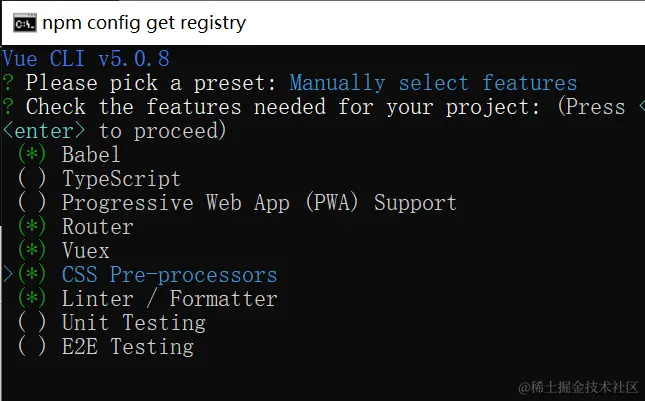The image size is (645, 401).
Task: Enable the PWA Support checkbox
Action: click(x=32, y=203)
